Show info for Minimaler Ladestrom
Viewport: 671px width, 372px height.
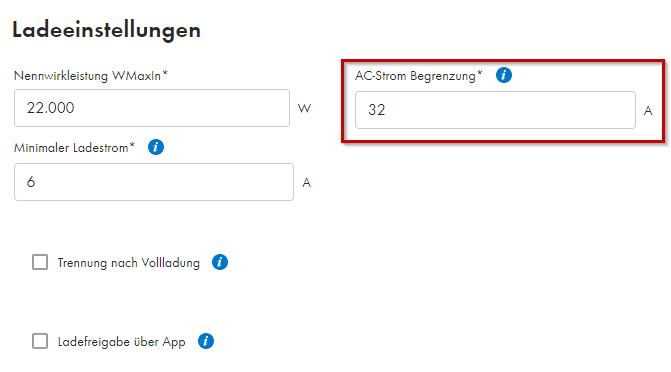coord(156,147)
